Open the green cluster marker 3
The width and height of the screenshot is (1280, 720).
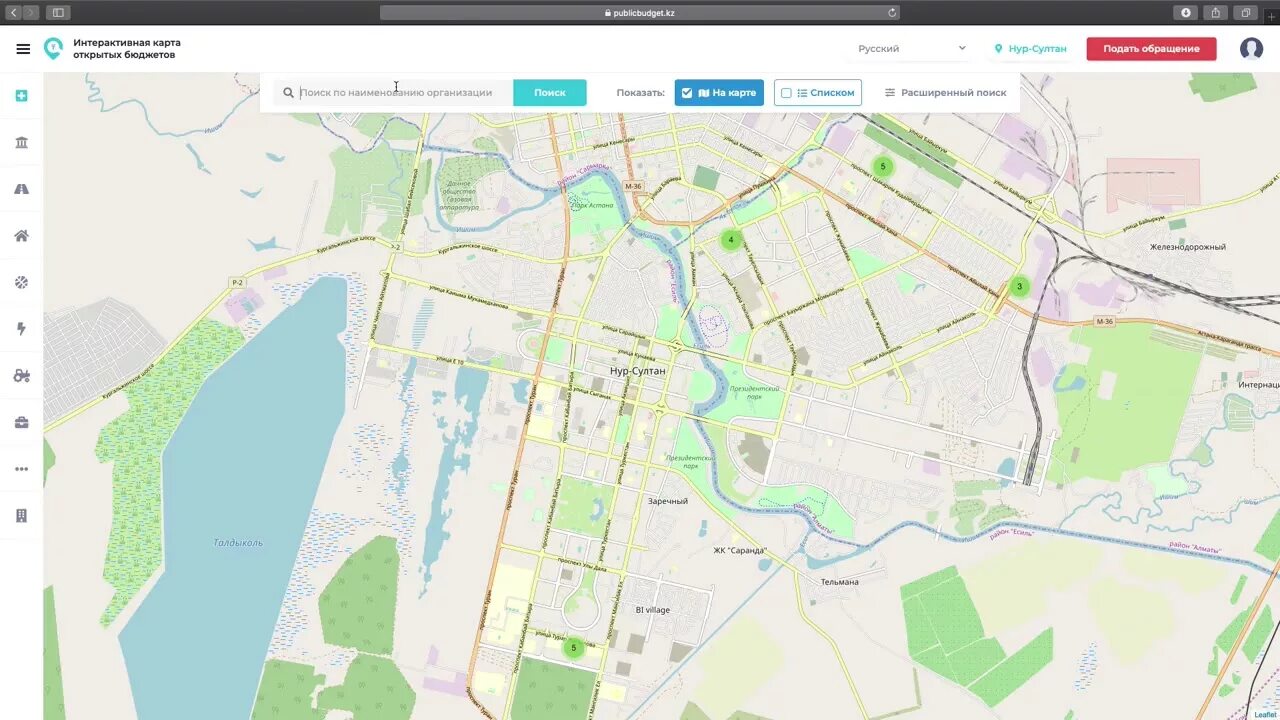[x=1019, y=287]
